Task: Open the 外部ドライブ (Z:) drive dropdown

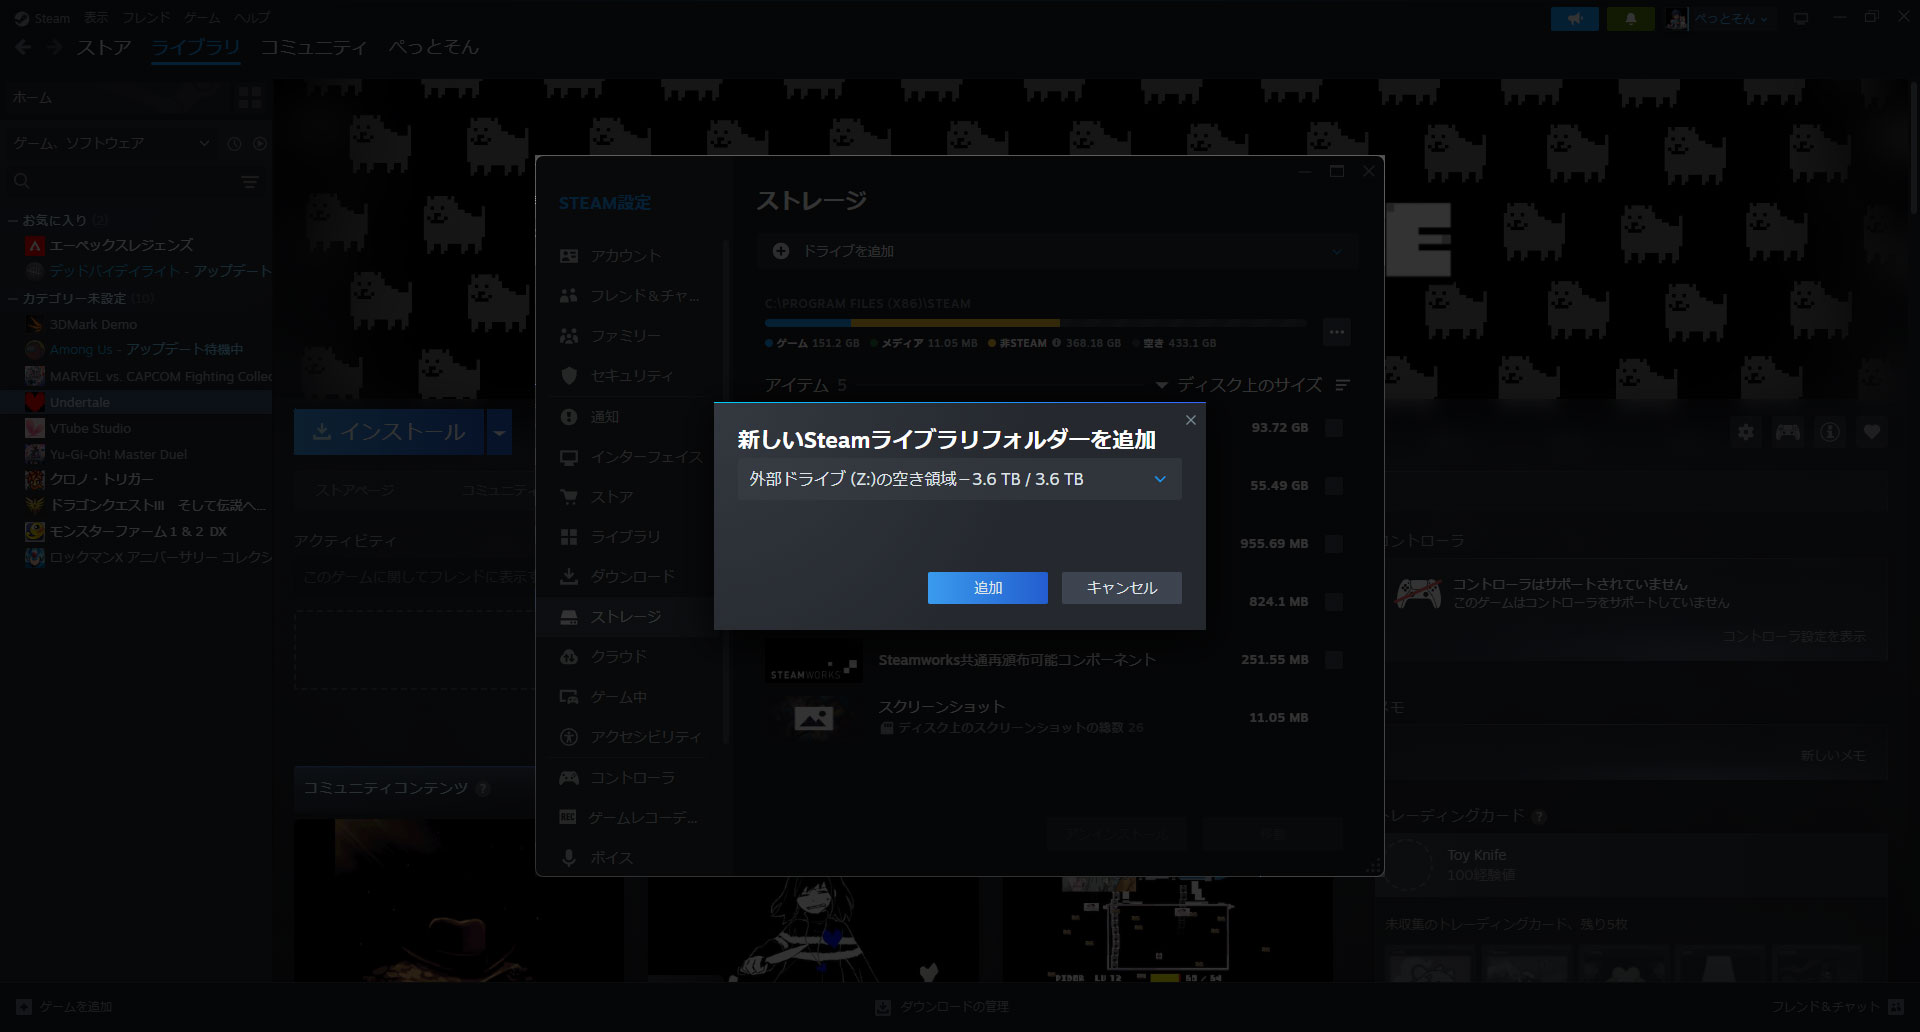Action: tap(959, 479)
